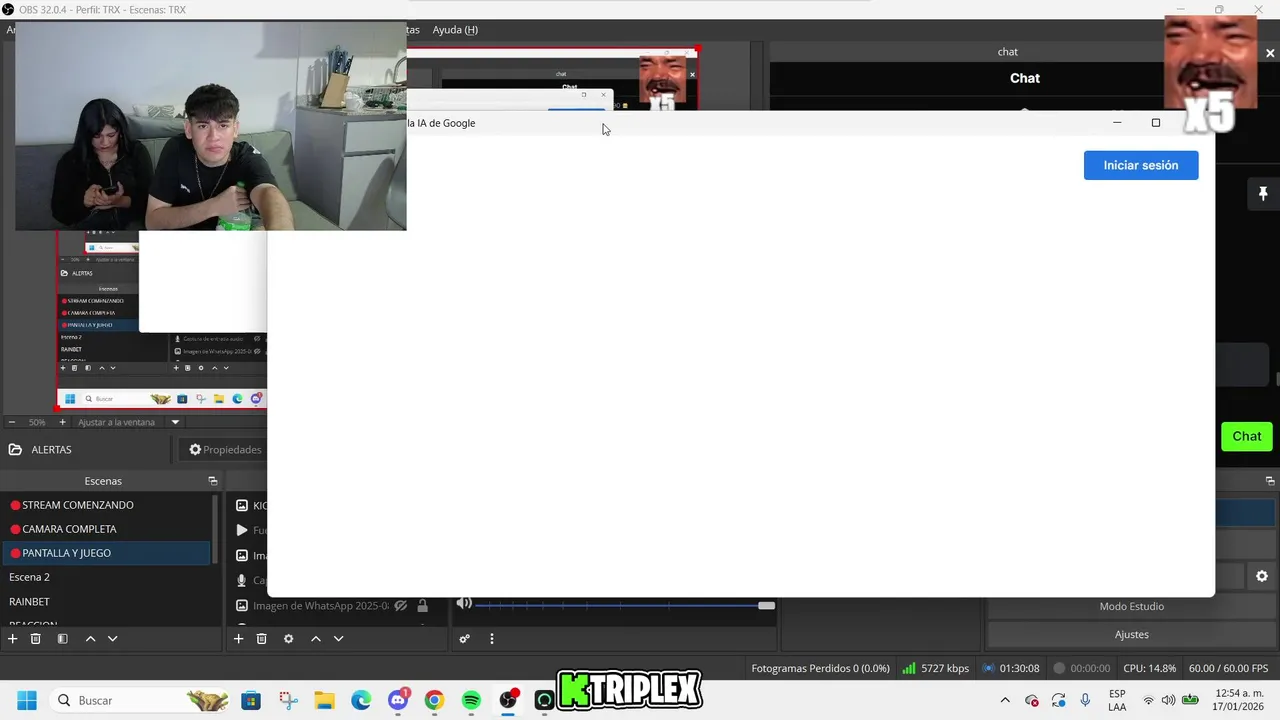Click the audio mixer volume slider handle

(x=766, y=605)
